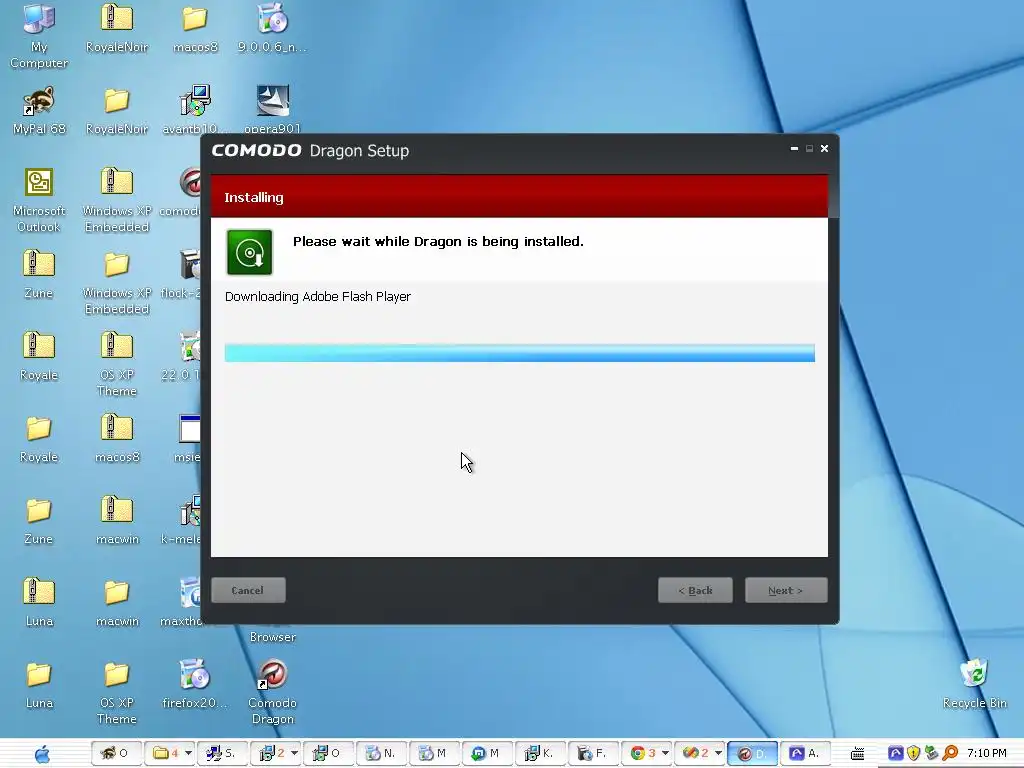Image resolution: width=1024 pixels, height=768 pixels.
Task: Open the My Computer desktop icon
Action: point(39,35)
